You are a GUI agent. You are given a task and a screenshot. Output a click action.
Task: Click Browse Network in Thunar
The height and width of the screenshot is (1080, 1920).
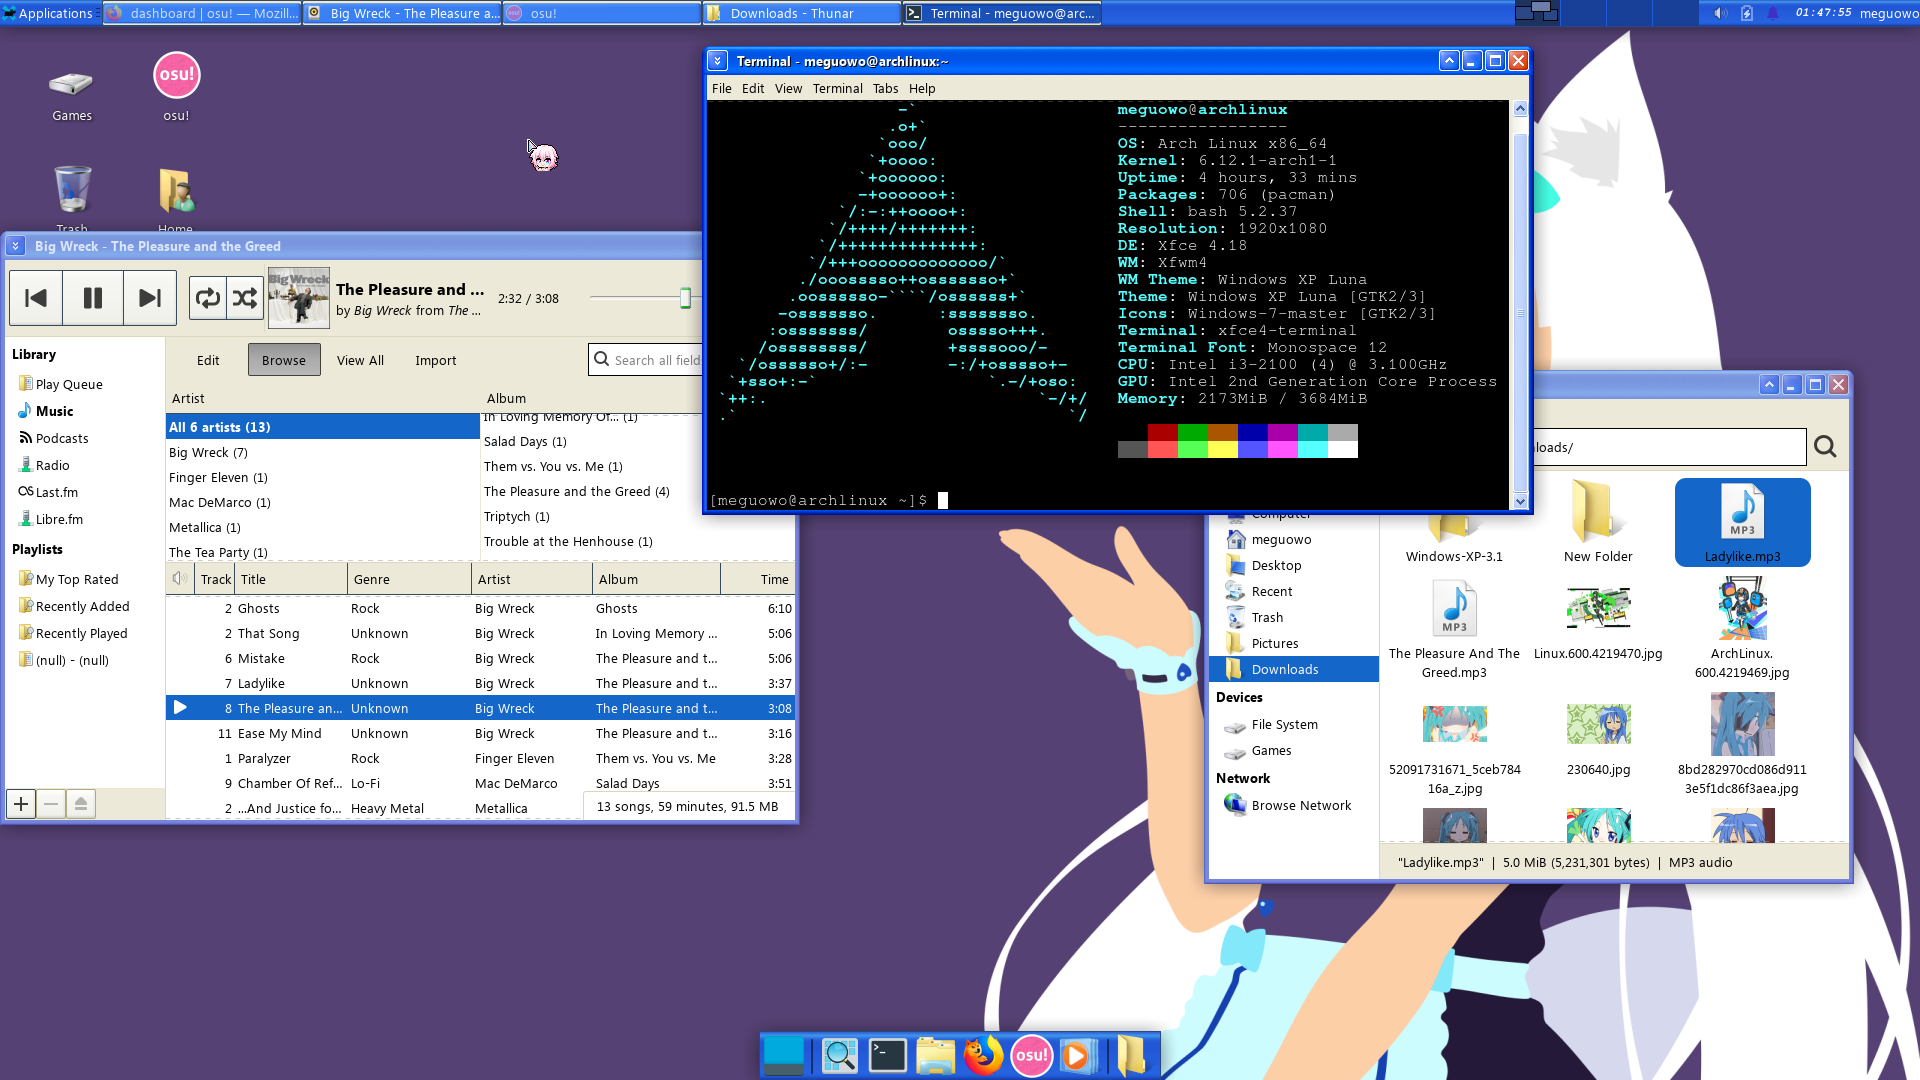click(1293, 805)
